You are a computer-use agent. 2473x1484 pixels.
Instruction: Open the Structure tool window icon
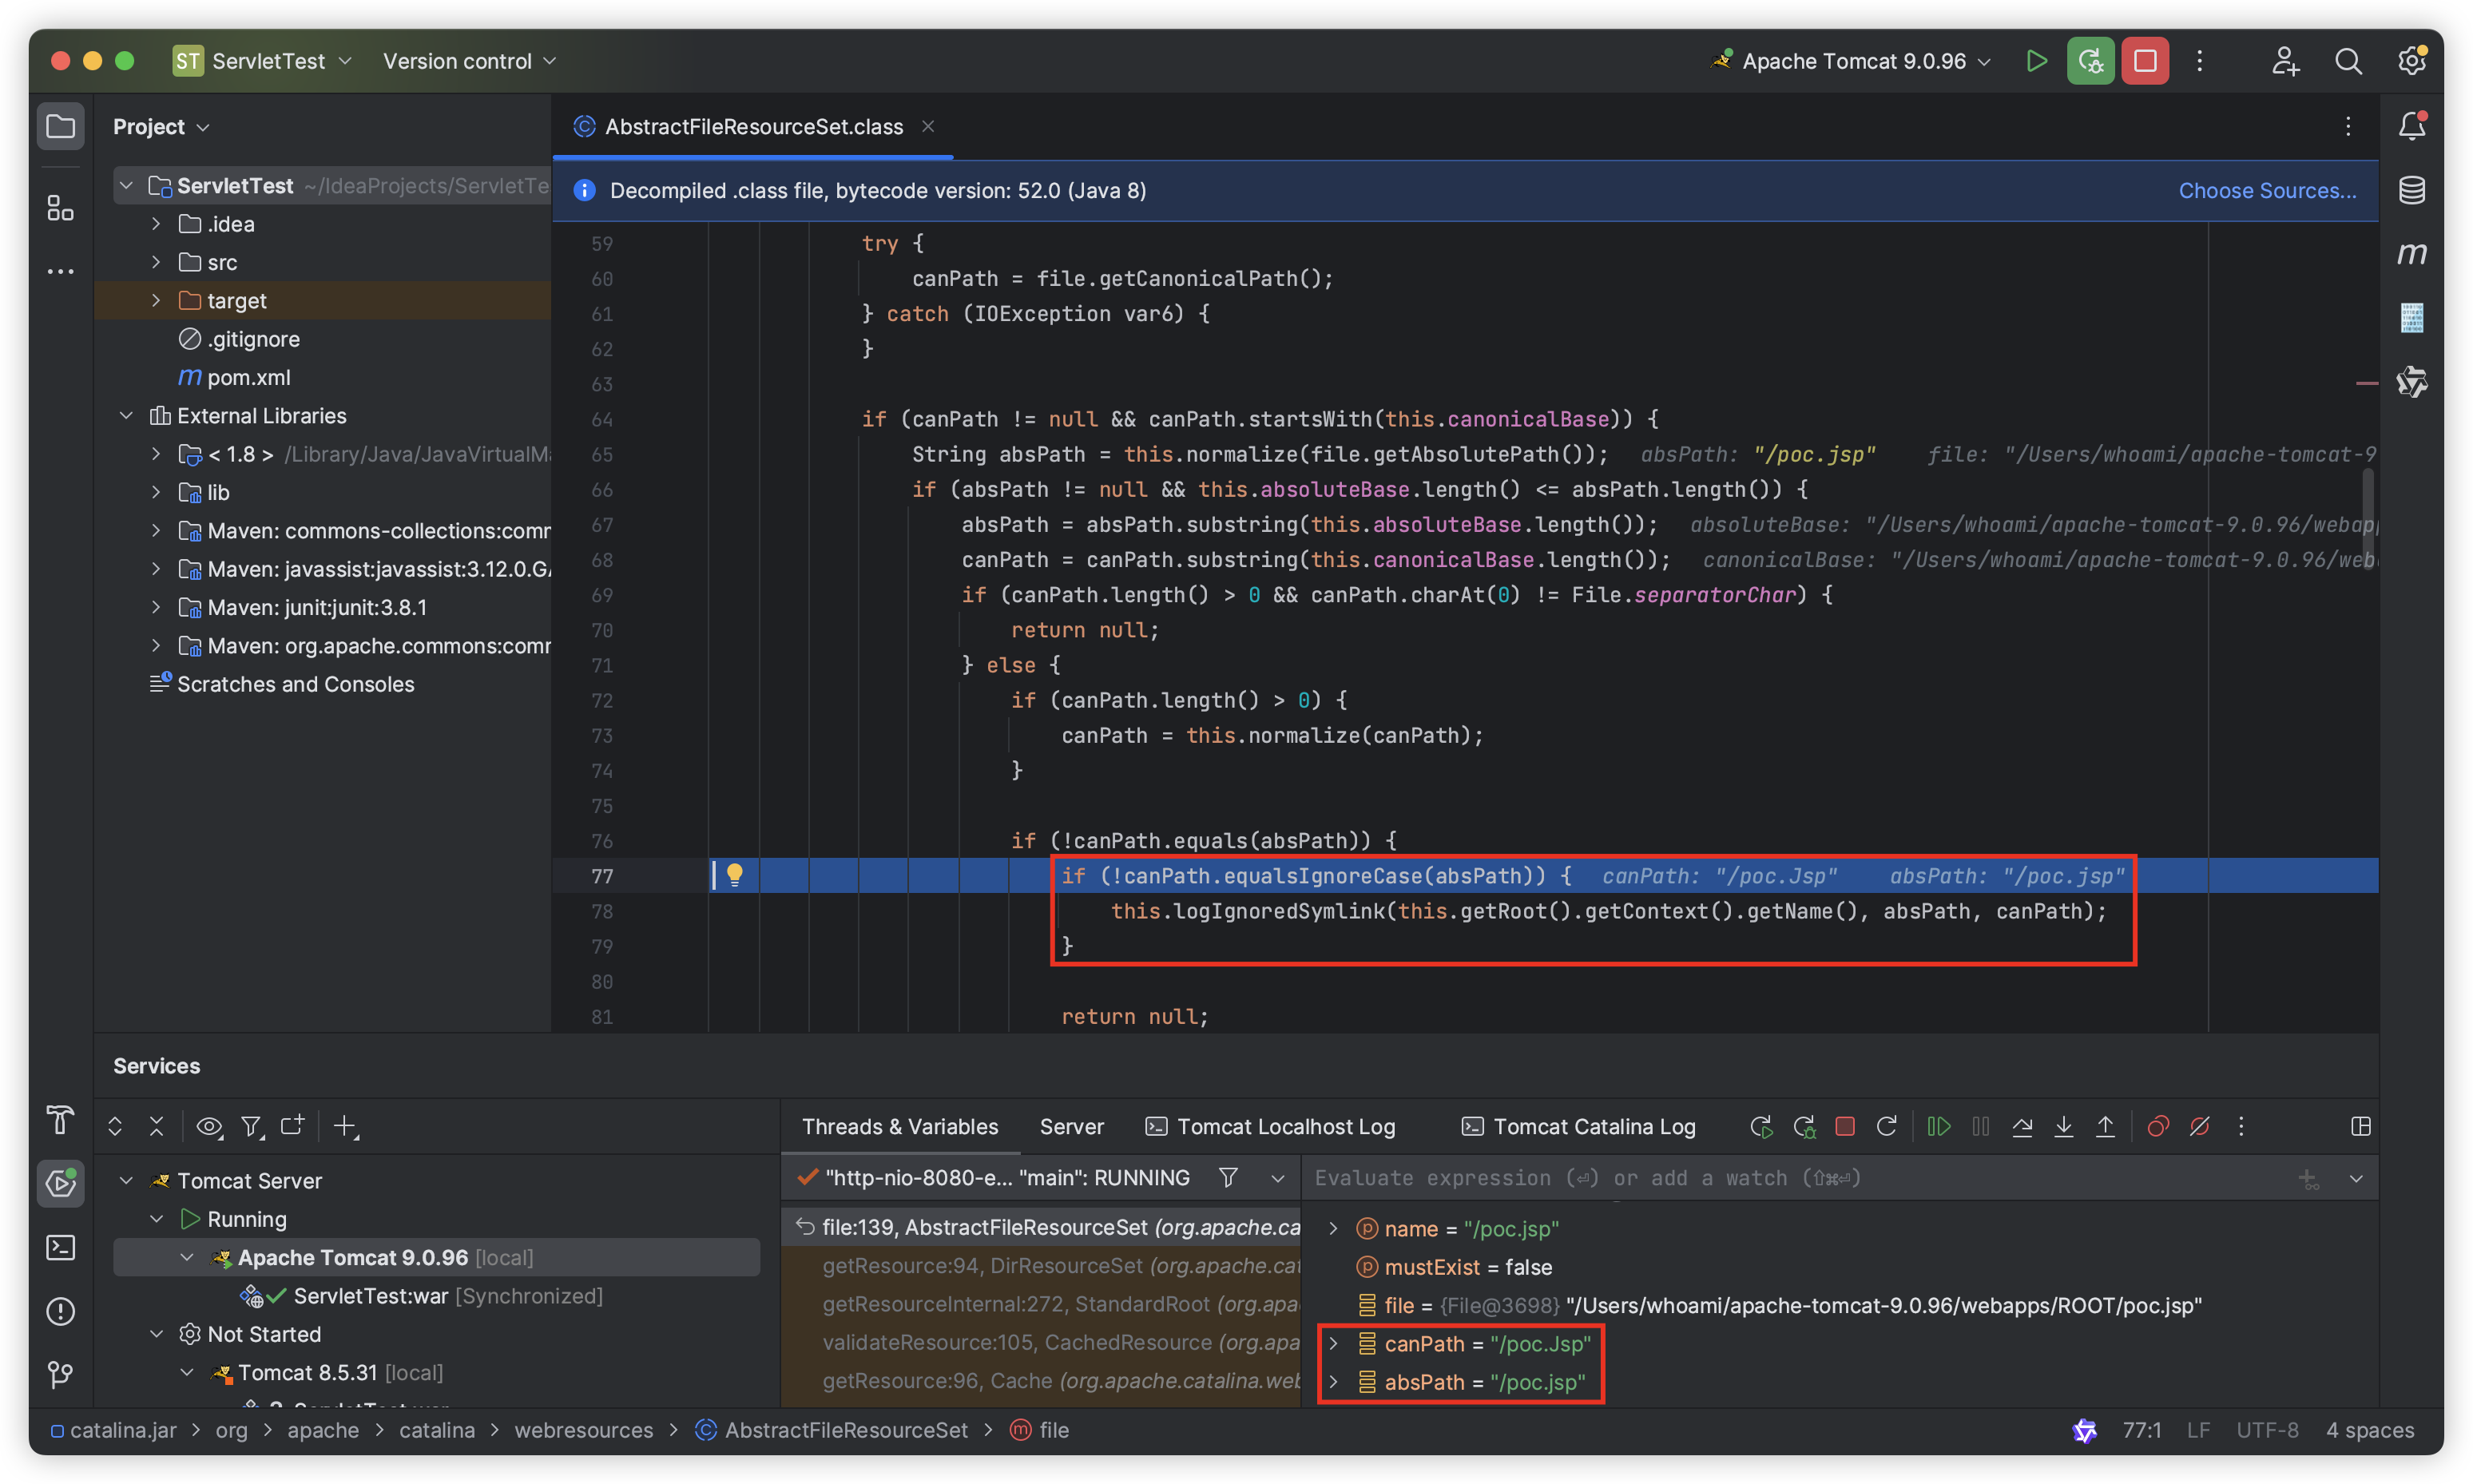click(x=60, y=208)
